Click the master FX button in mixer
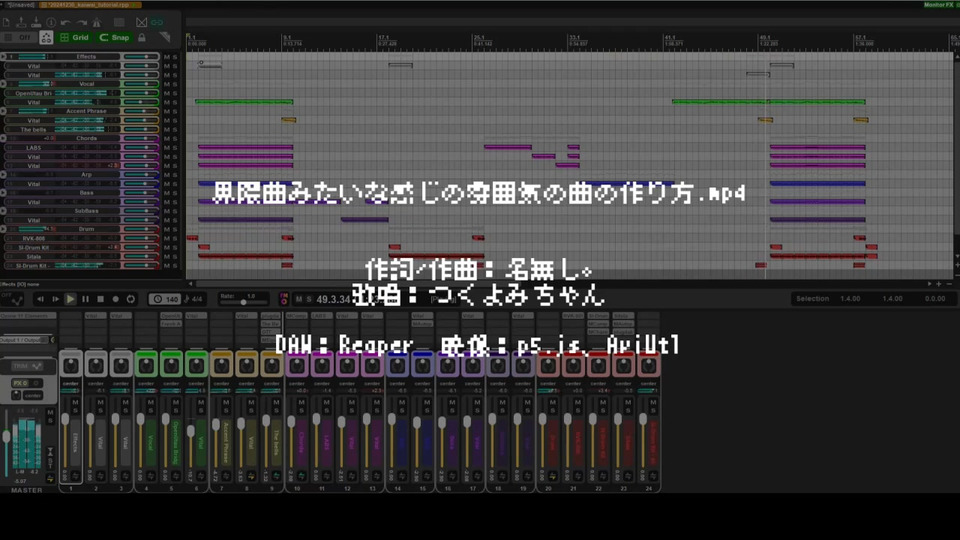The width and height of the screenshot is (960, 540). pos(19,383)
